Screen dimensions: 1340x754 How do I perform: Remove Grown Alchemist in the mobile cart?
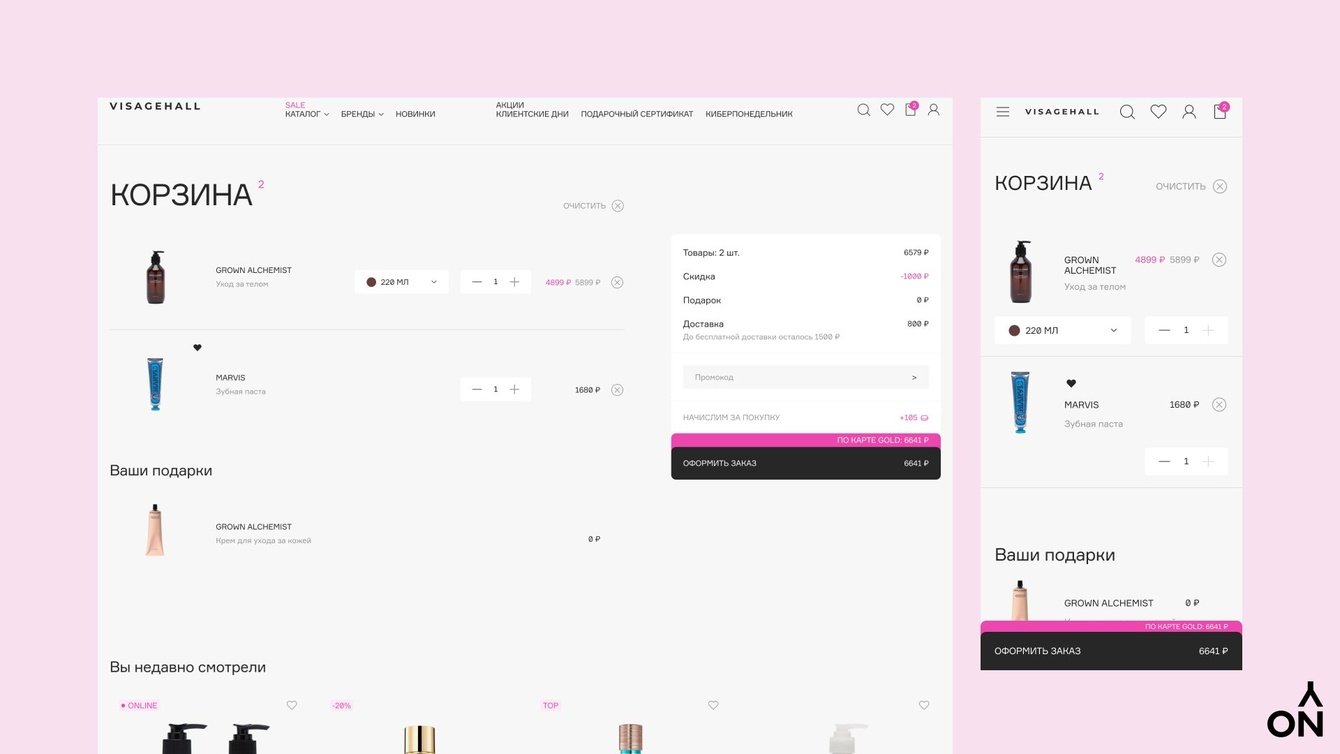click(1219, 260)
